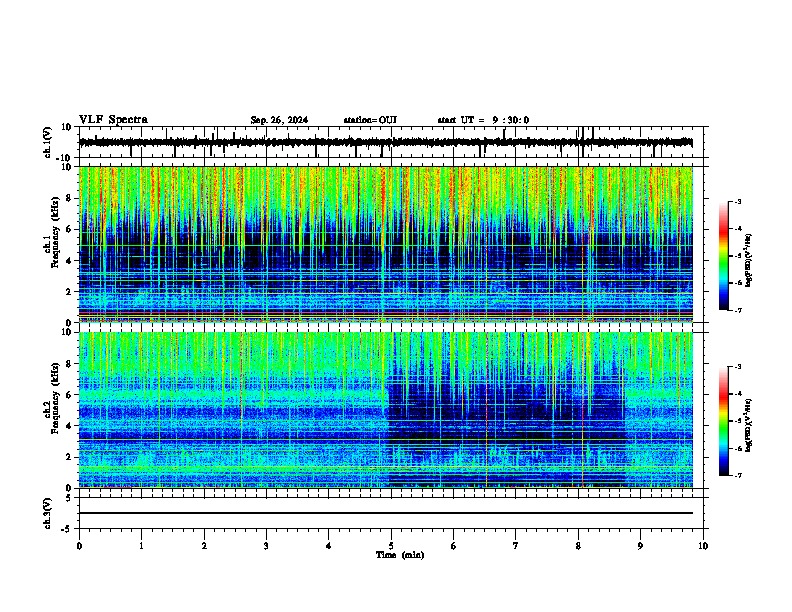The image size is (792, 612).
Task: Click the 'ch.1(V)' axis label
Action: [48, 142]
